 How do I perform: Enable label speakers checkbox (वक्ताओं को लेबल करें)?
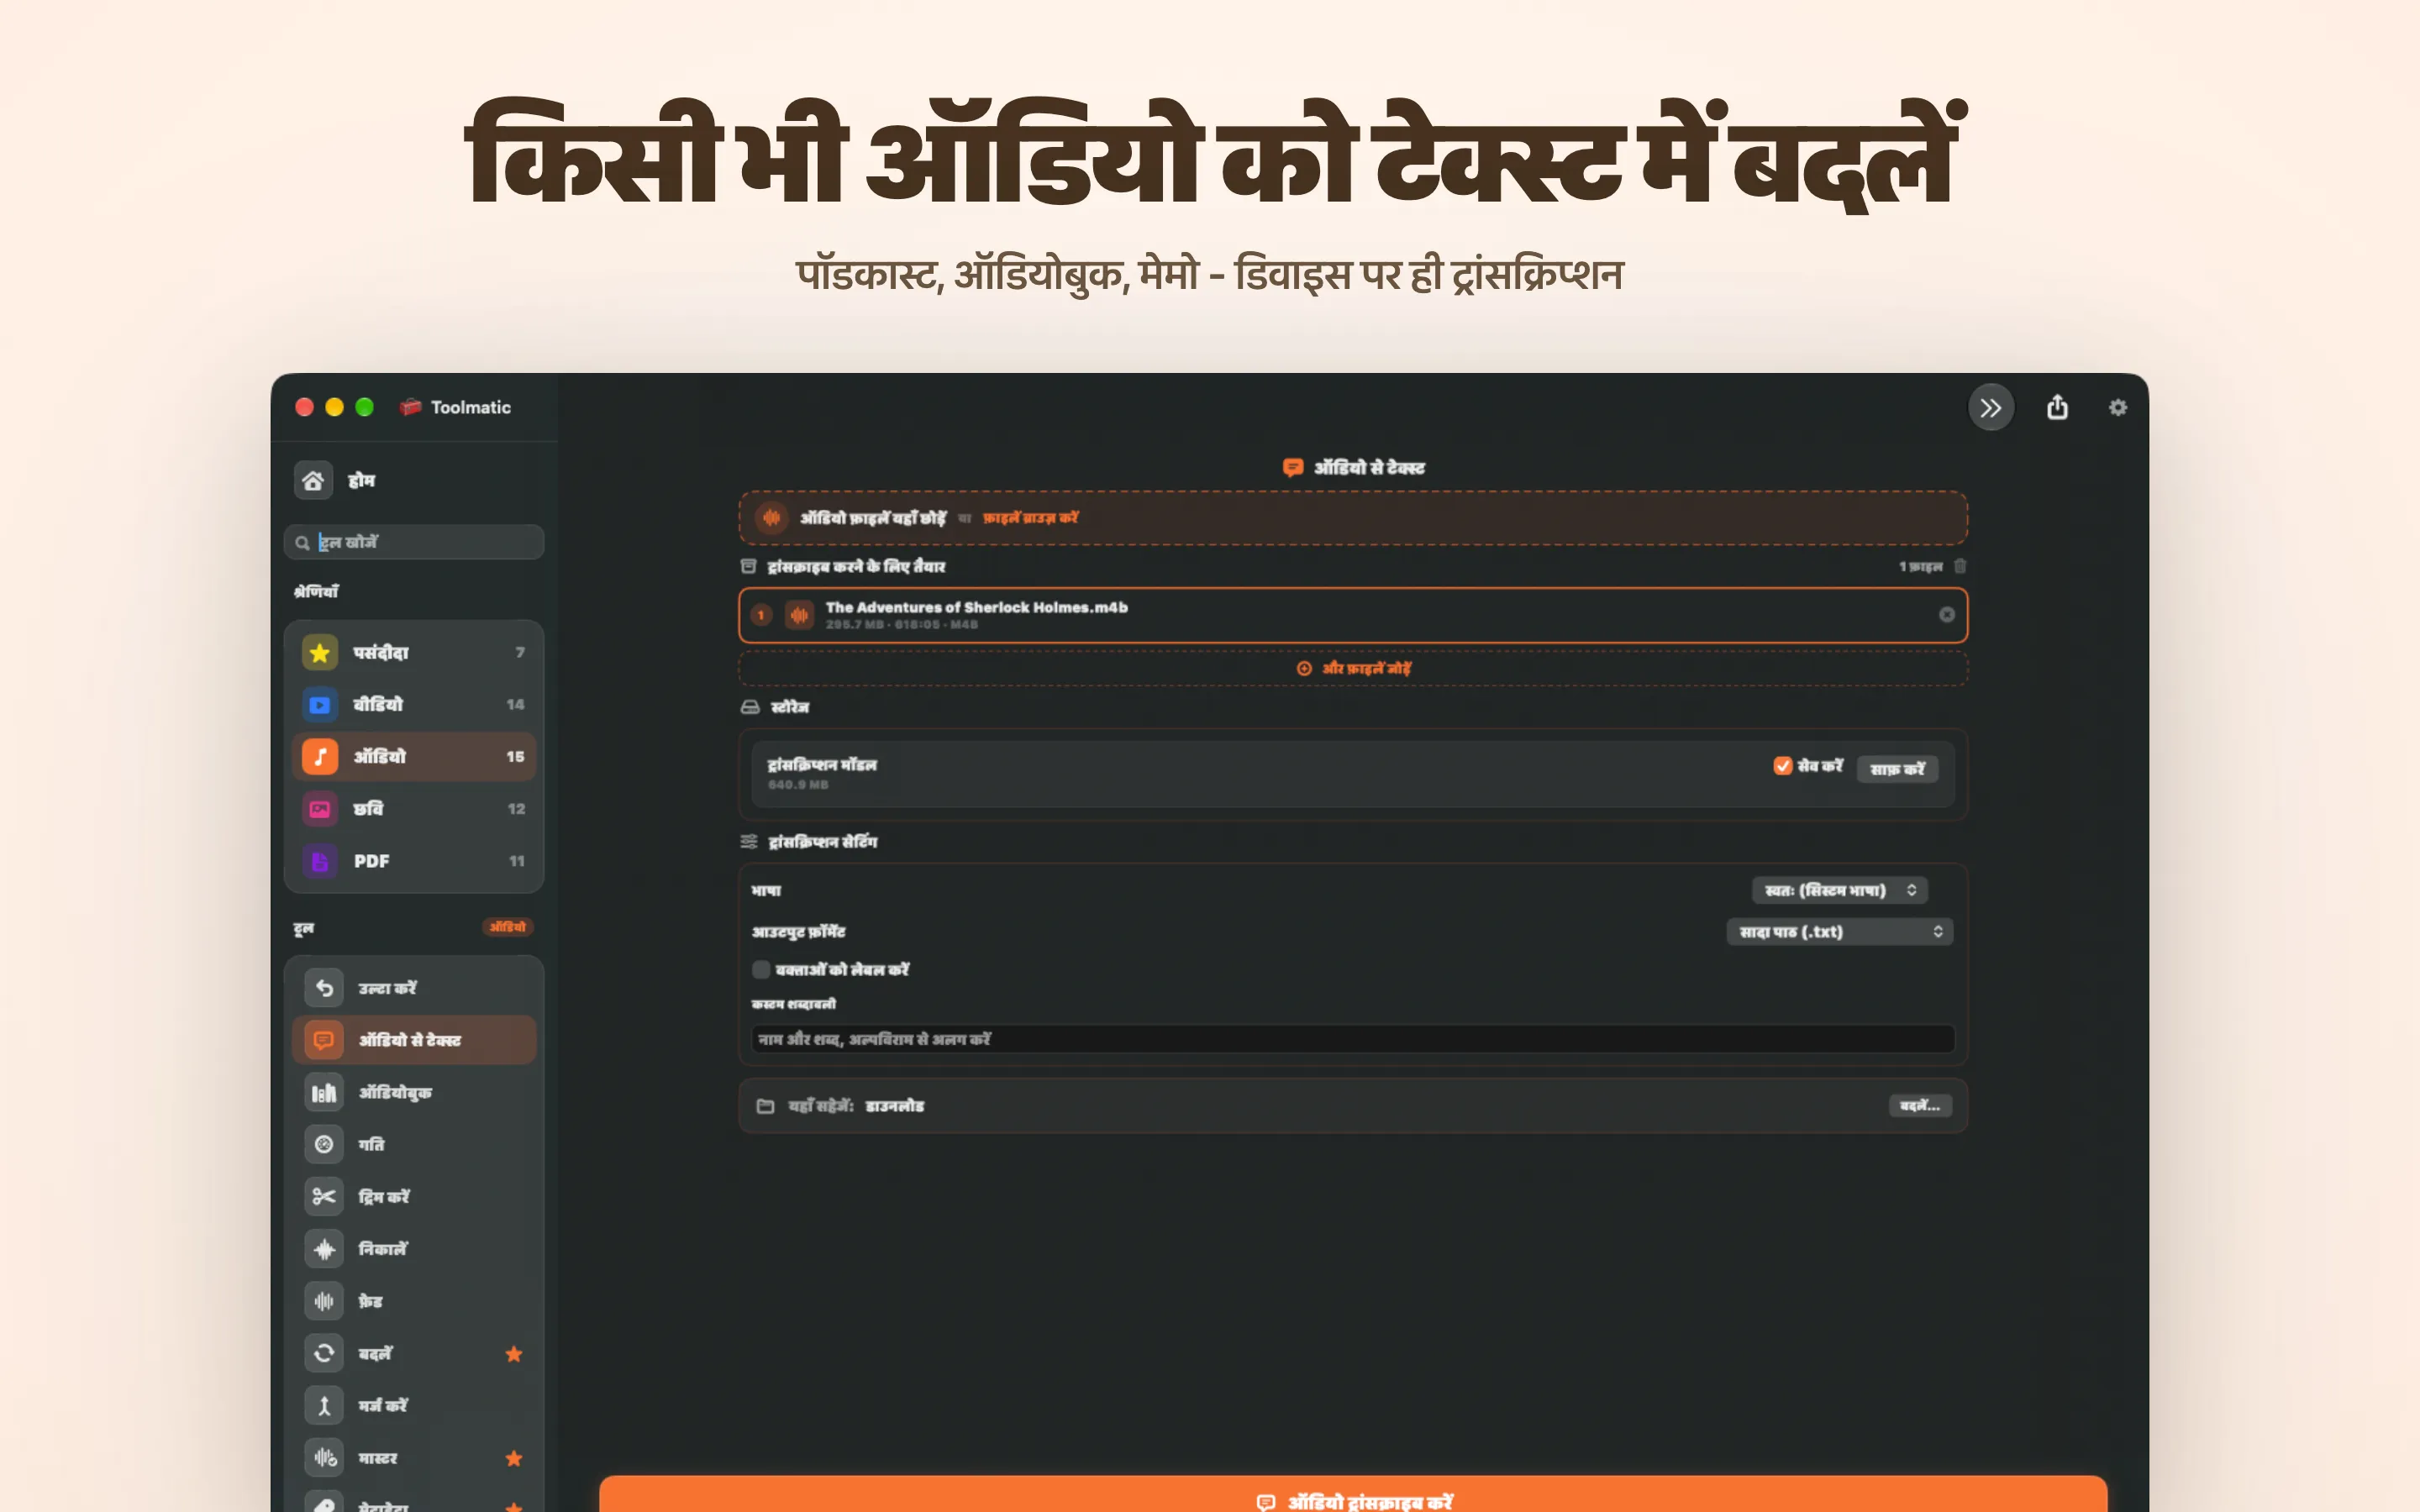pyautogui.click(x=761, y=970)
